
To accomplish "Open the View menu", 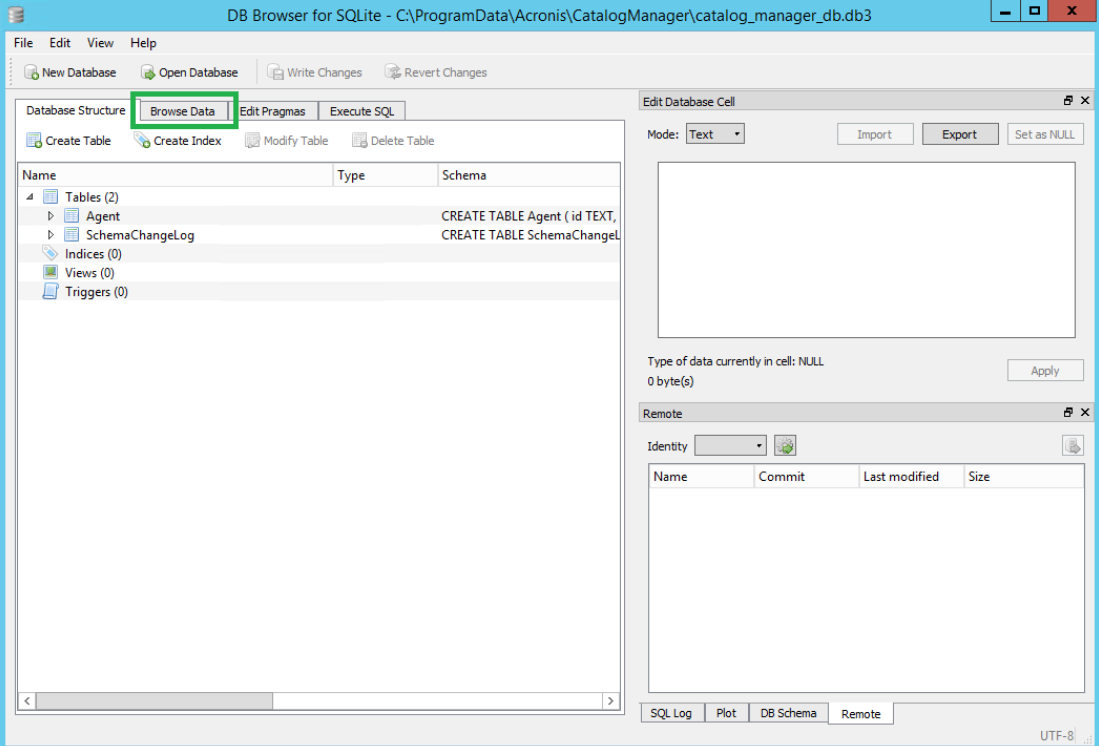I will click(x=100, y=43).
